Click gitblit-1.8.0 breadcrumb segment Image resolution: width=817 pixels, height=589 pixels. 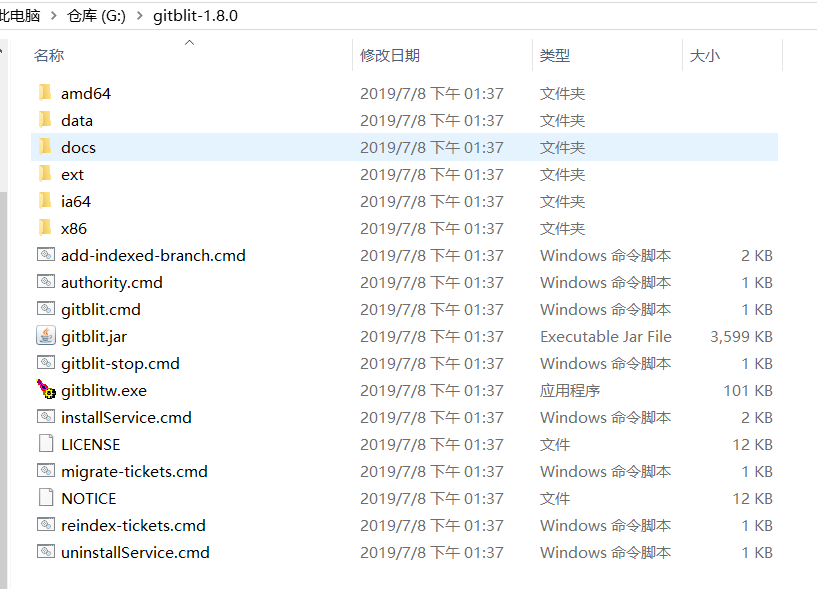(195, 16)
